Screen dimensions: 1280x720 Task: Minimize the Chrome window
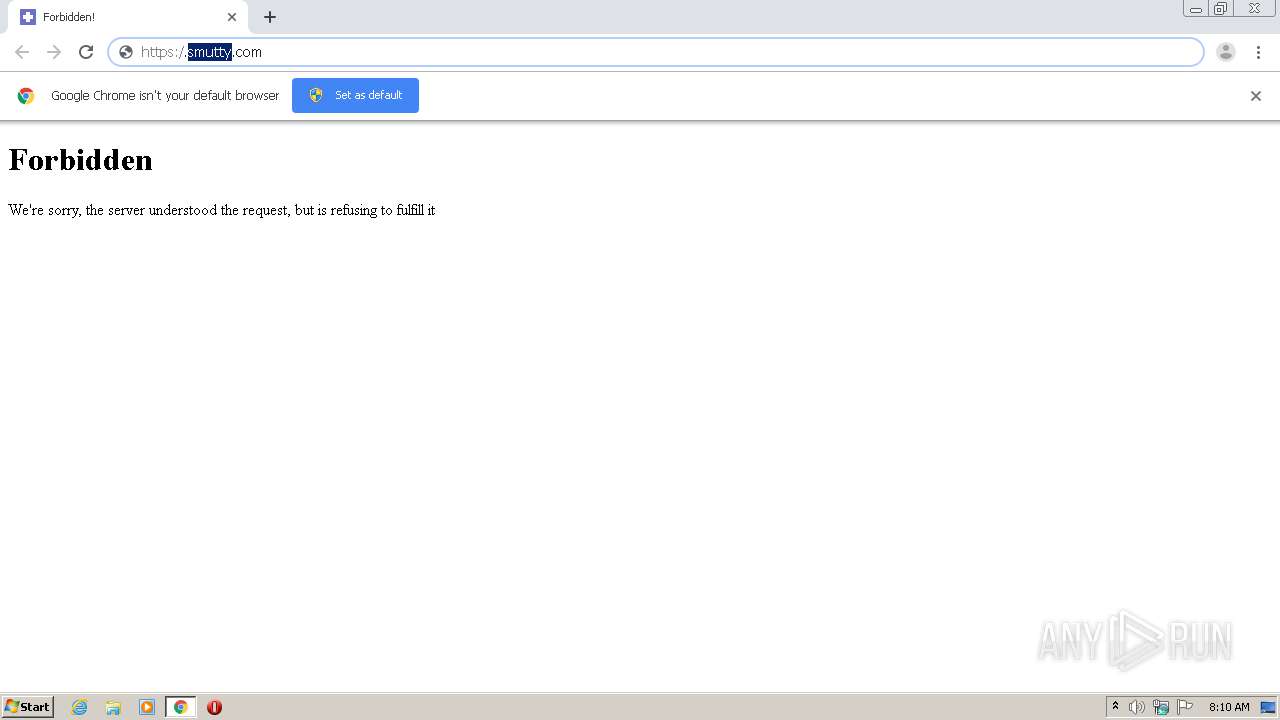click(x=1196, y=9)
